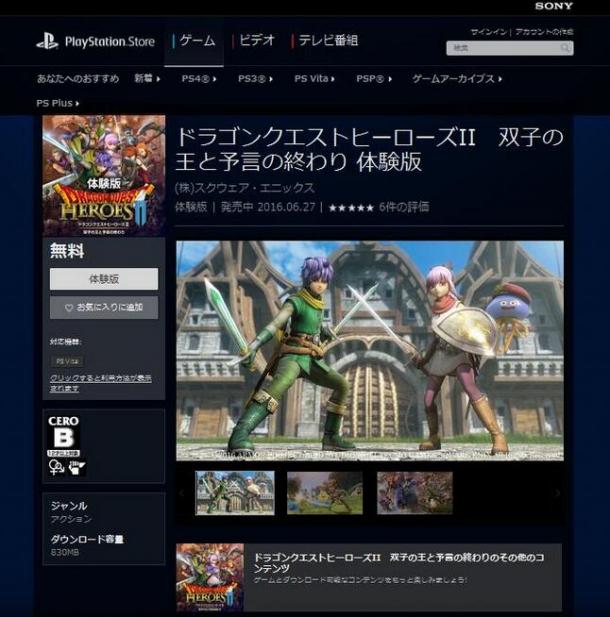The height and width of the screenshot is (617, 610).
Task: Click the five-star rating
Action: [x=351, y=207]
